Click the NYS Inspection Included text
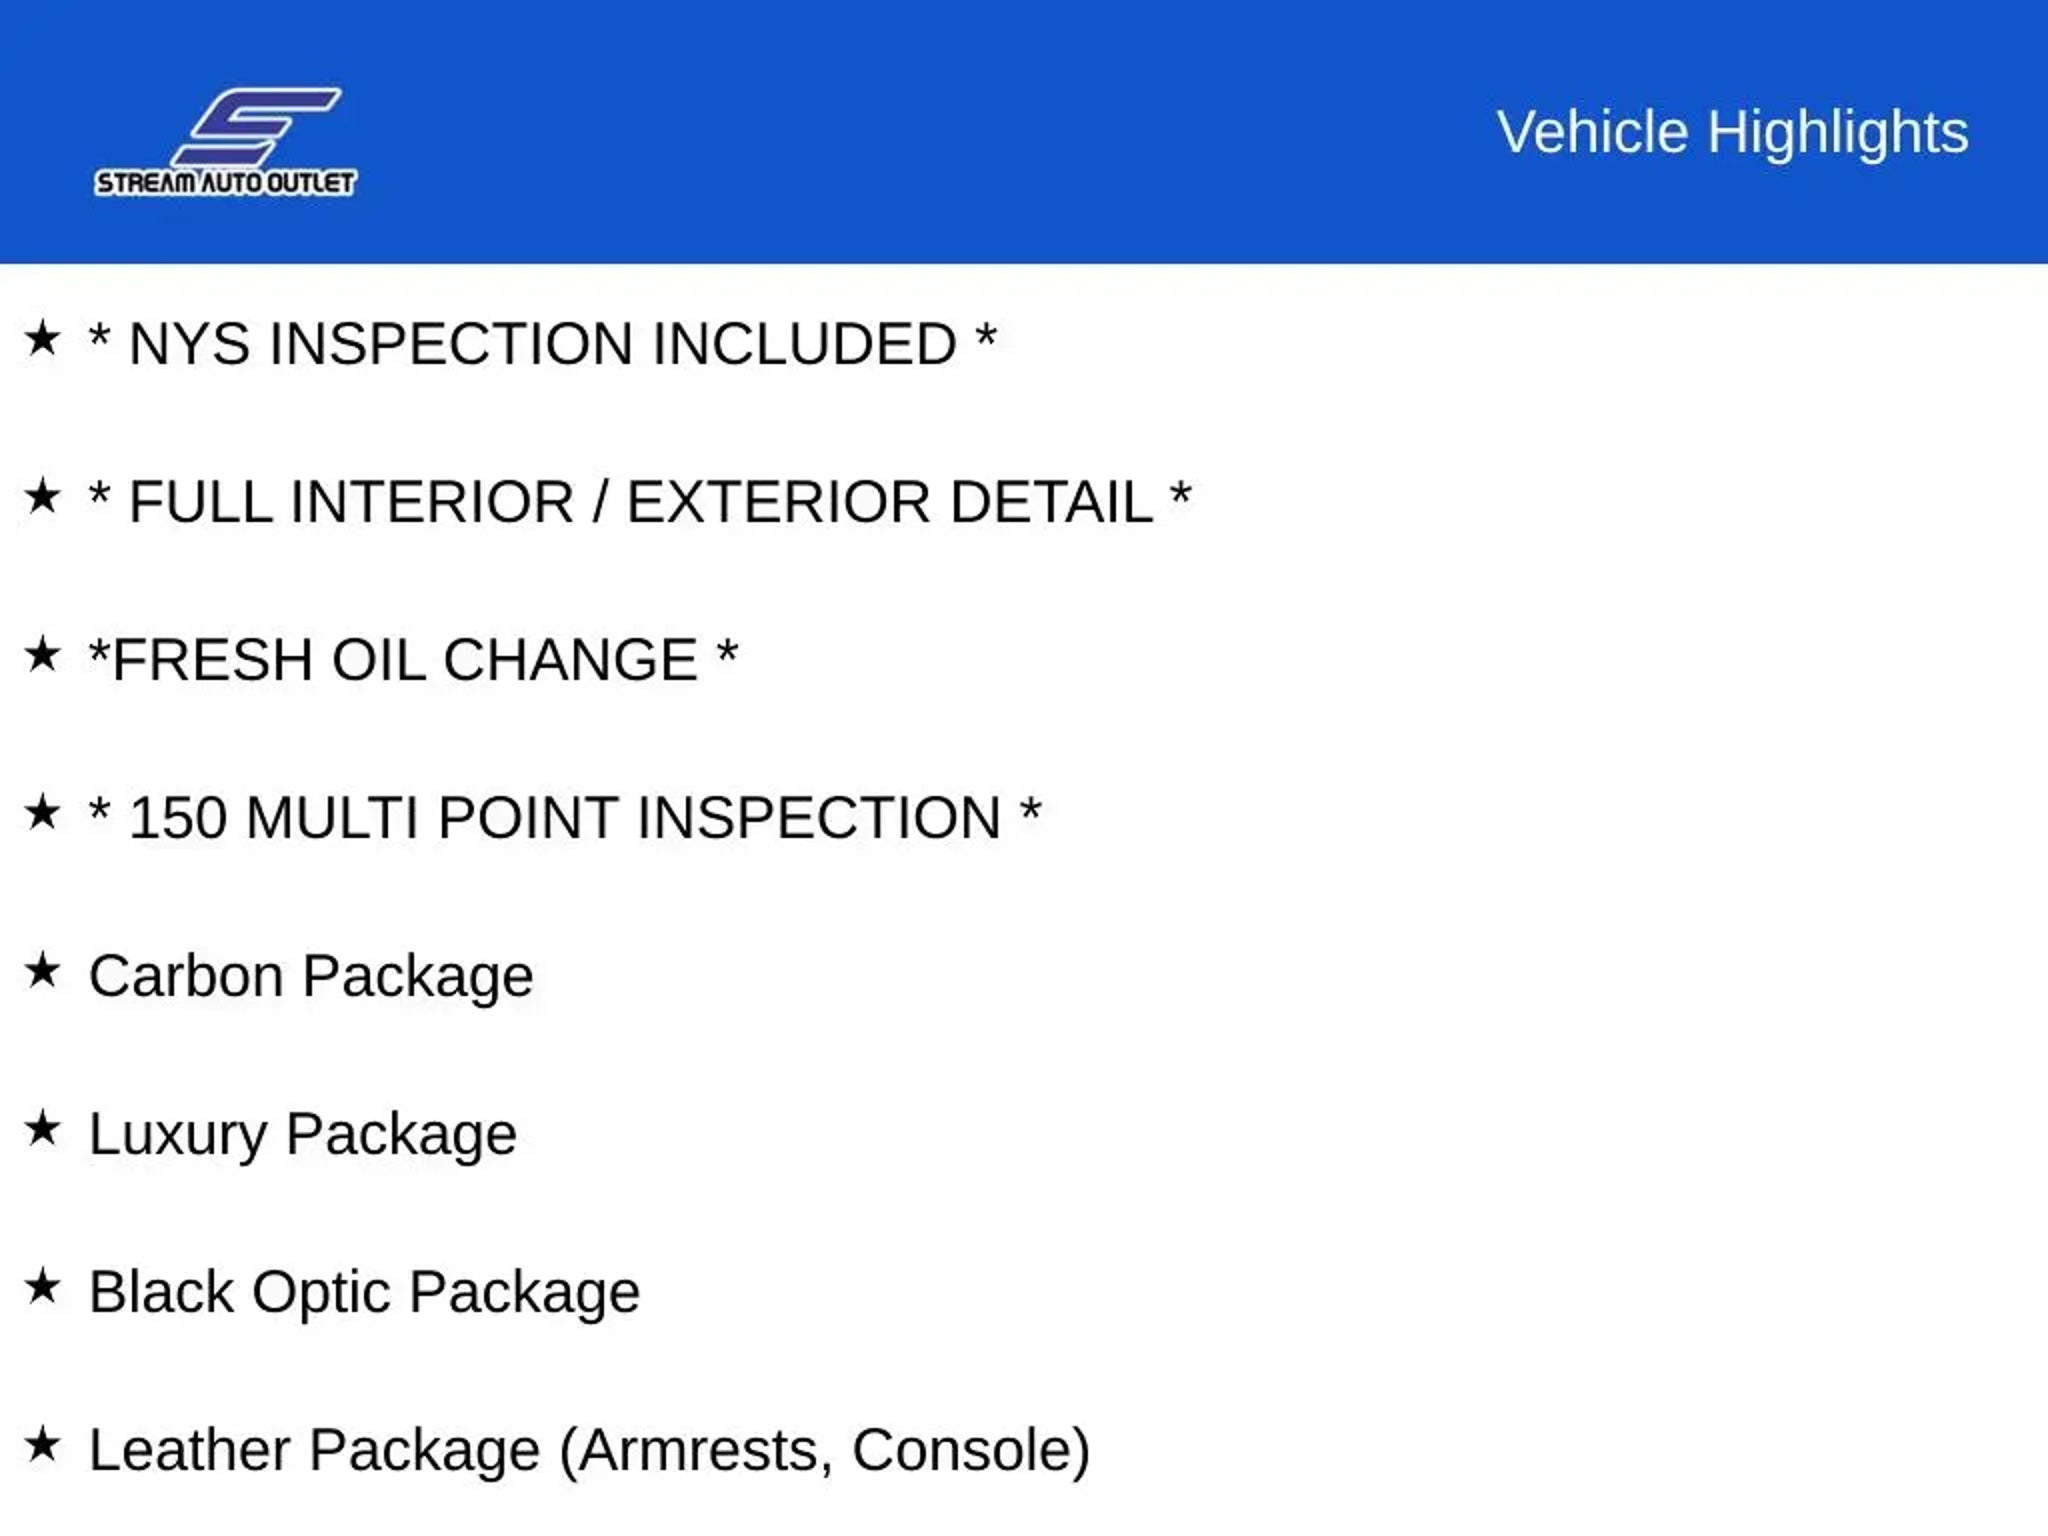The width and height of the screenshot is (2048, 1536). (543, 344)
